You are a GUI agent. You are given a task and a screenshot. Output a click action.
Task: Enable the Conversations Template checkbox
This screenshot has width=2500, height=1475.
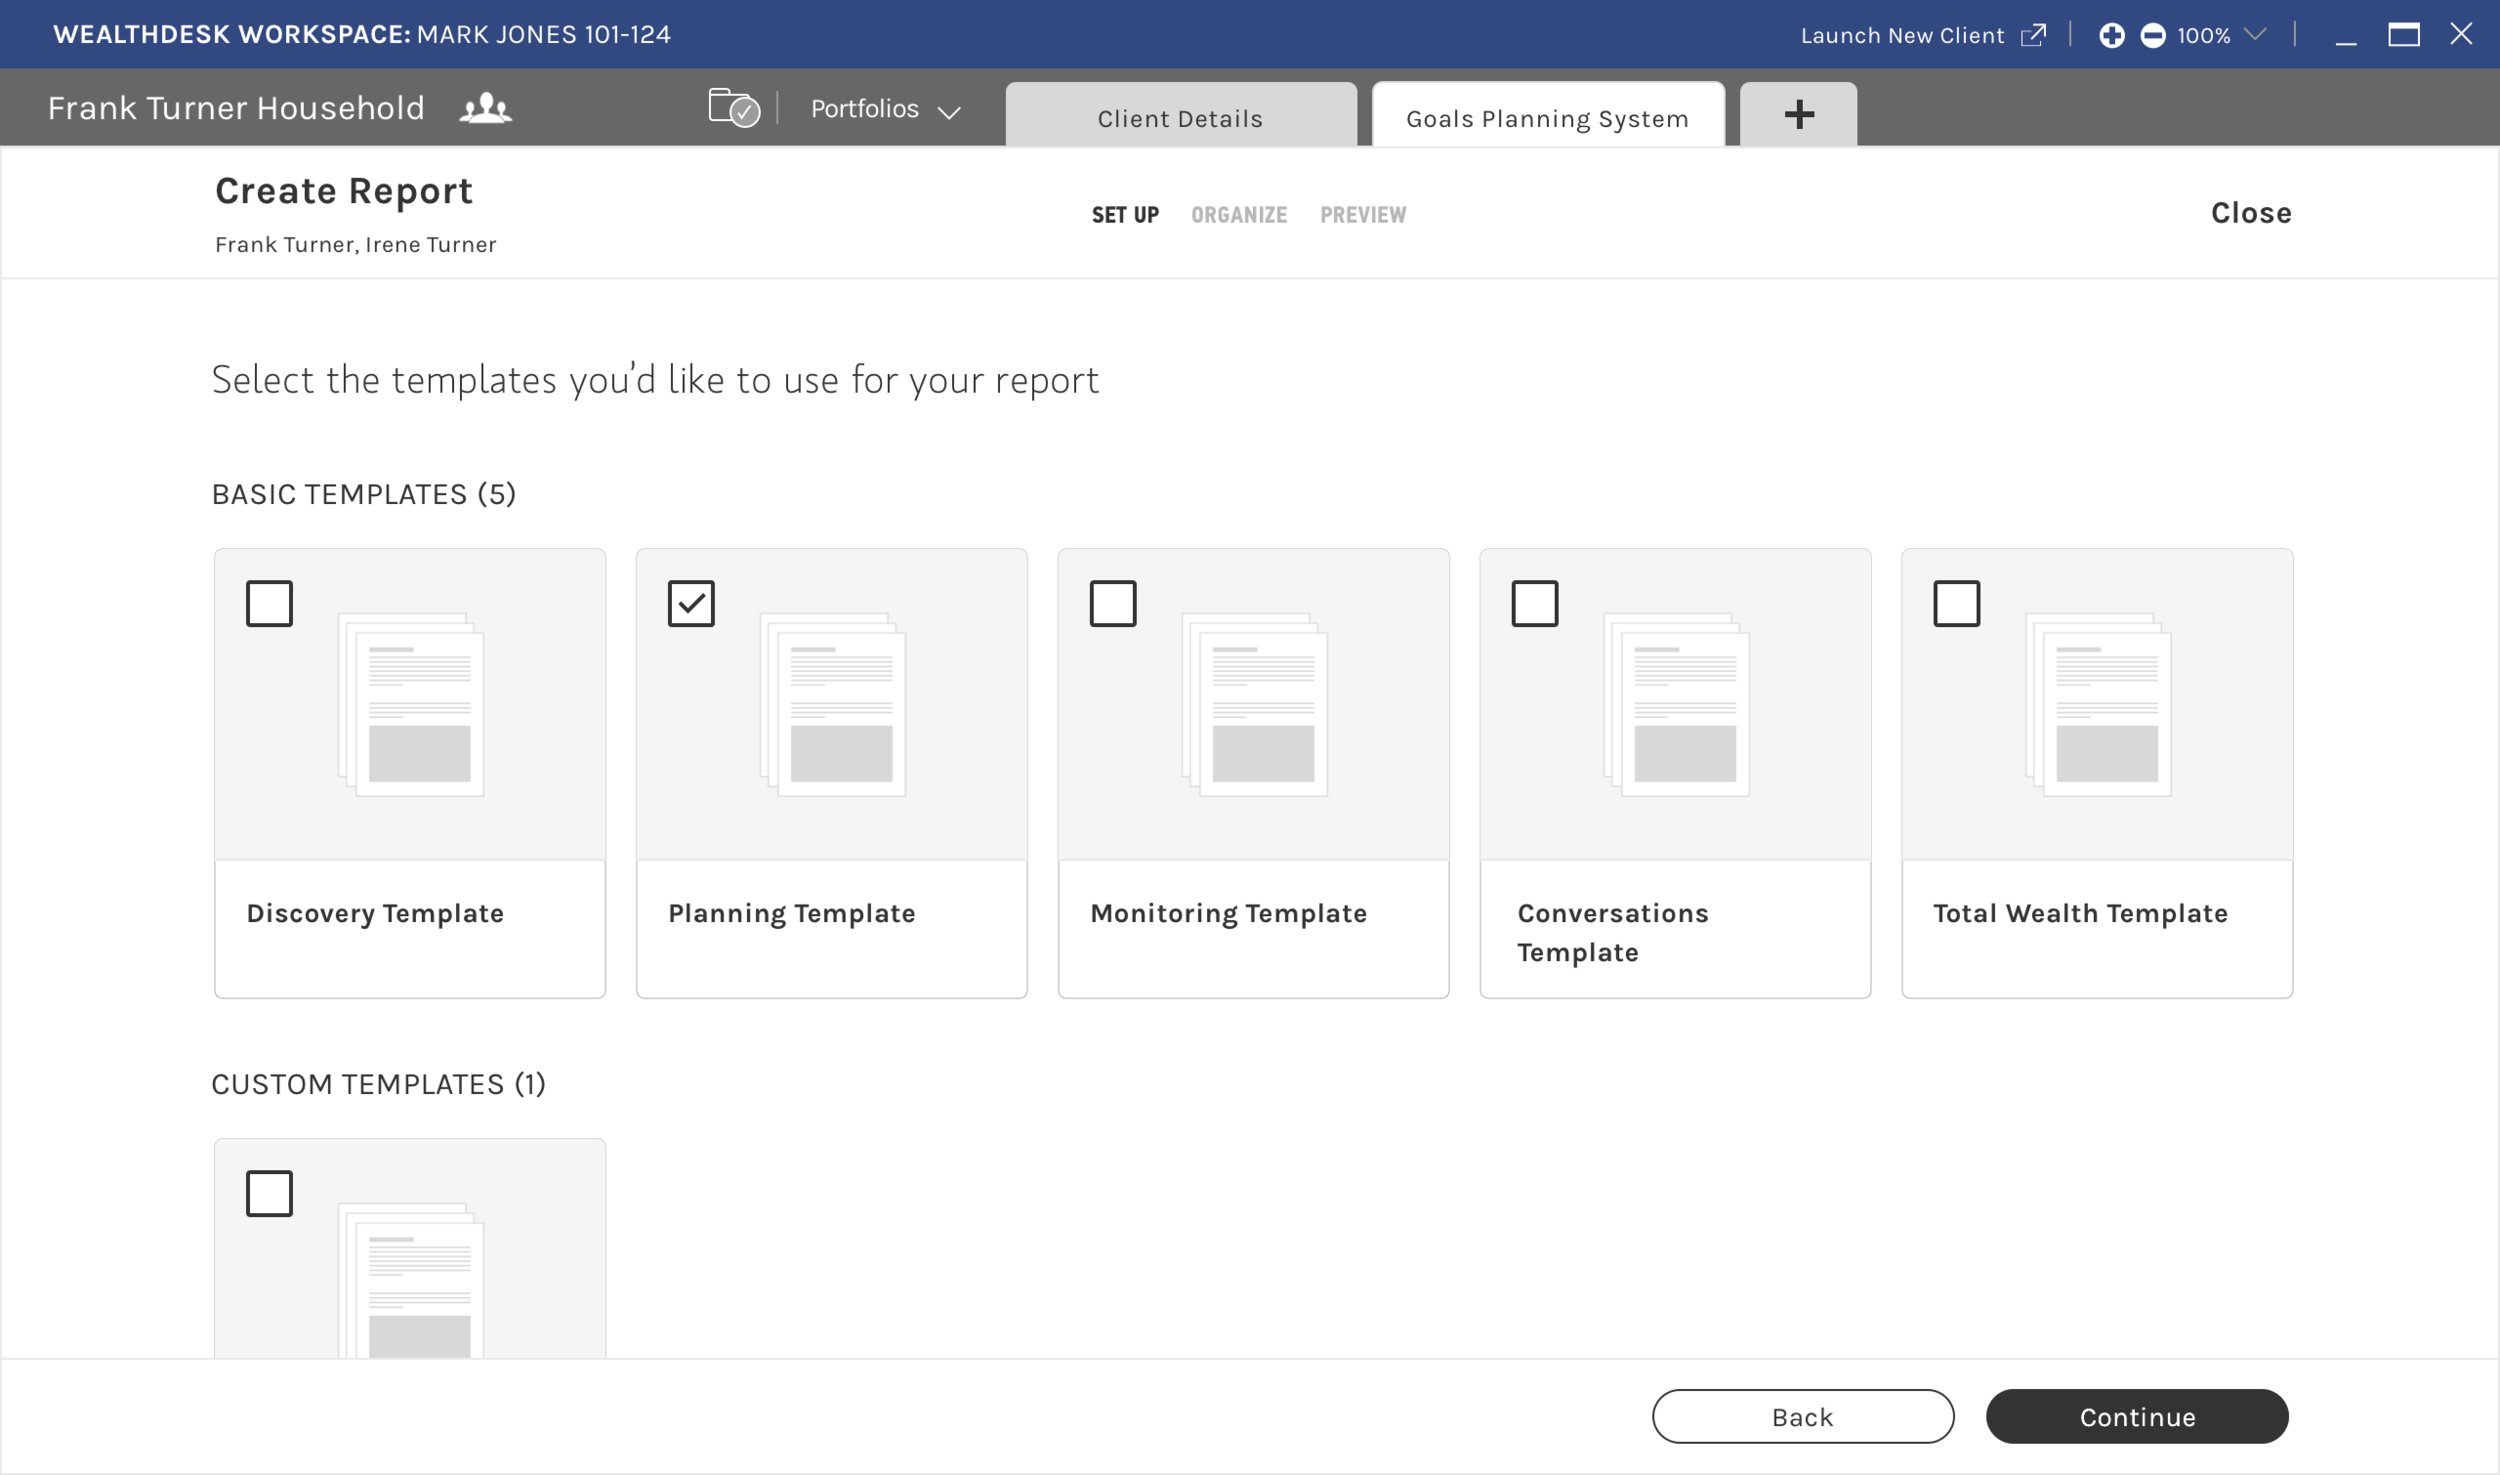tap(1534, 603)
